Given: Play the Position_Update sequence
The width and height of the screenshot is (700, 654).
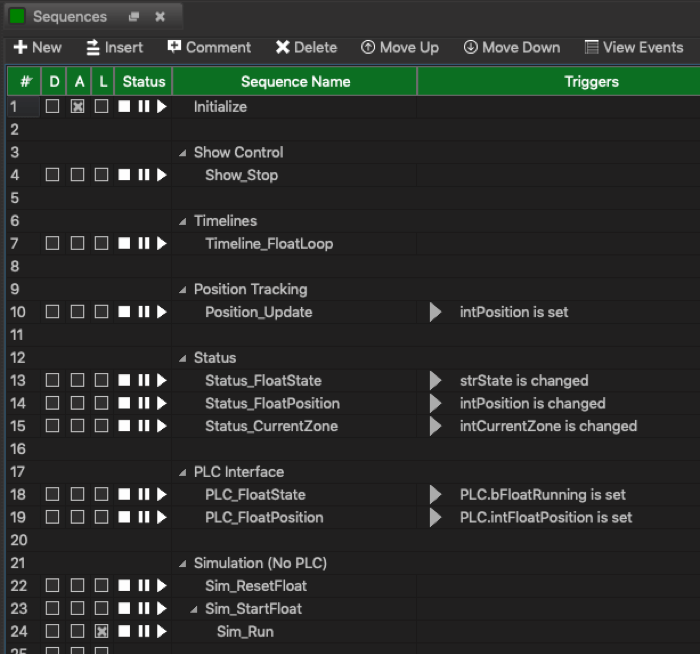Looking at the screenshot, I should tap(162, 312).
